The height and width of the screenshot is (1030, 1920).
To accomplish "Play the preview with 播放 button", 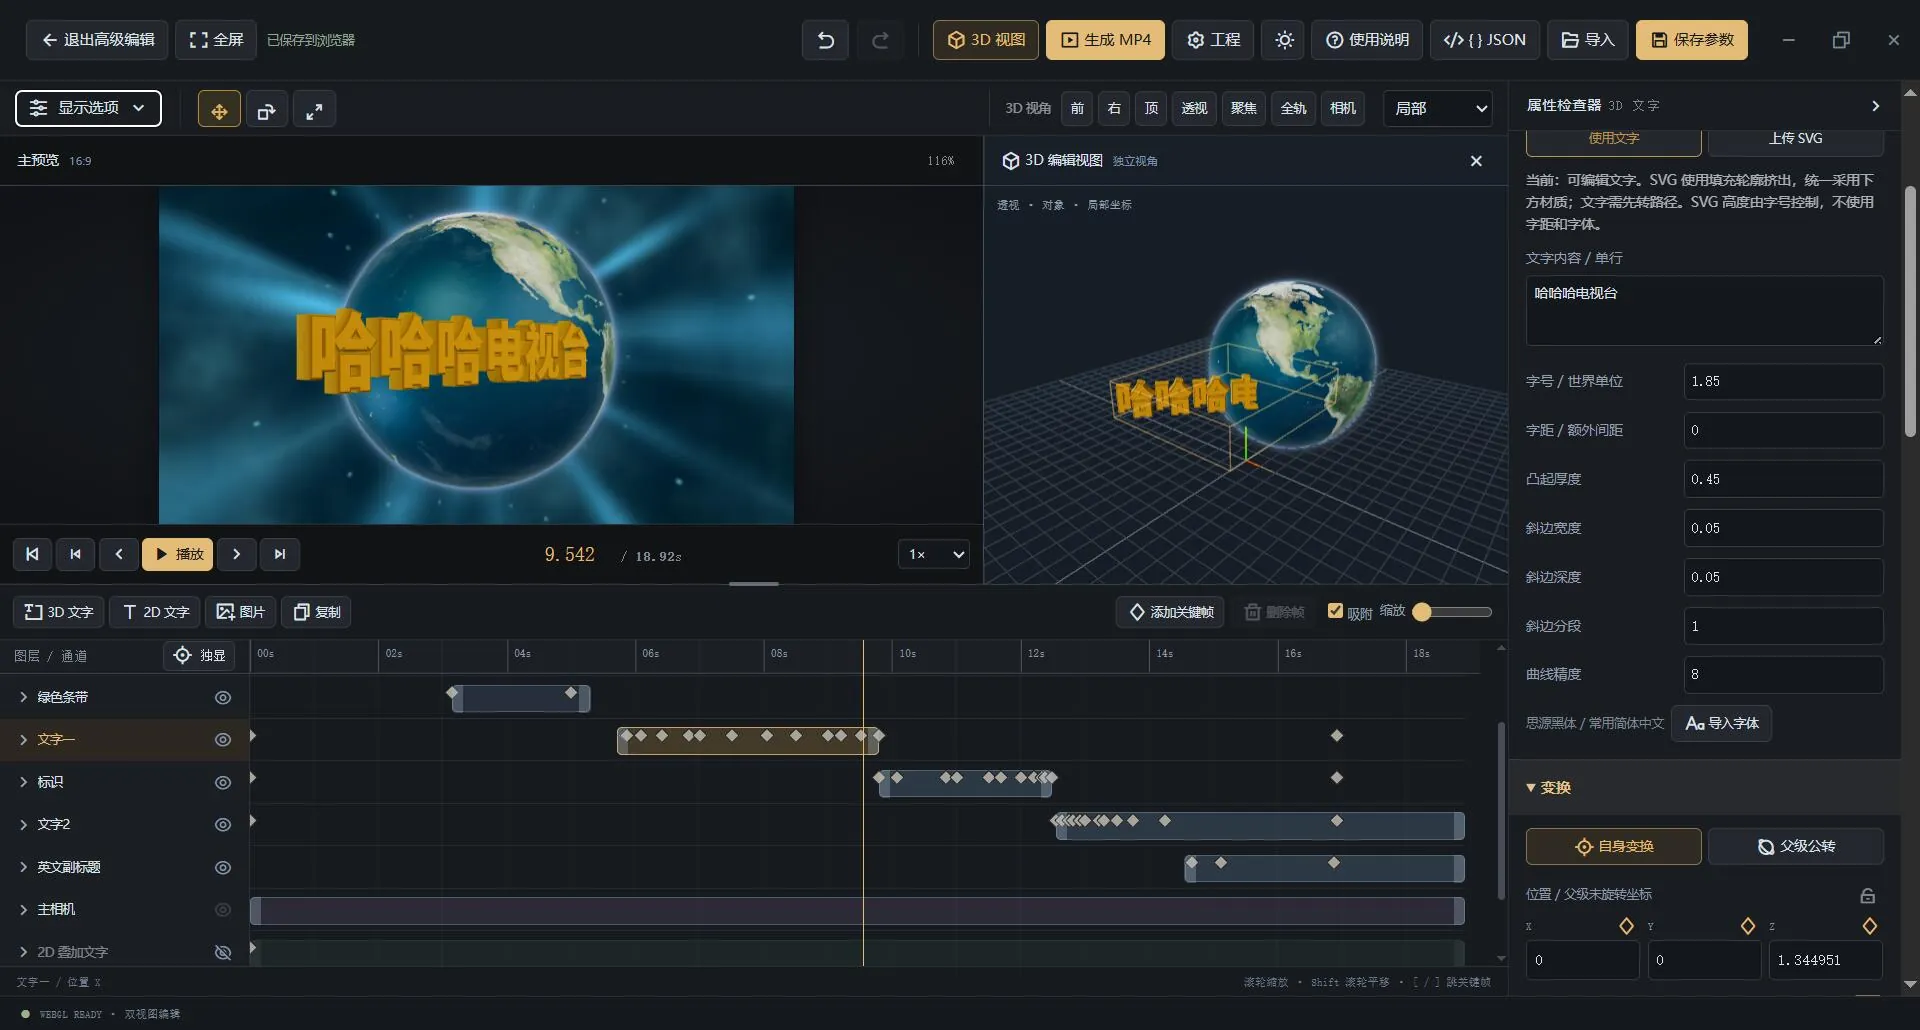I will click(178, 554).
